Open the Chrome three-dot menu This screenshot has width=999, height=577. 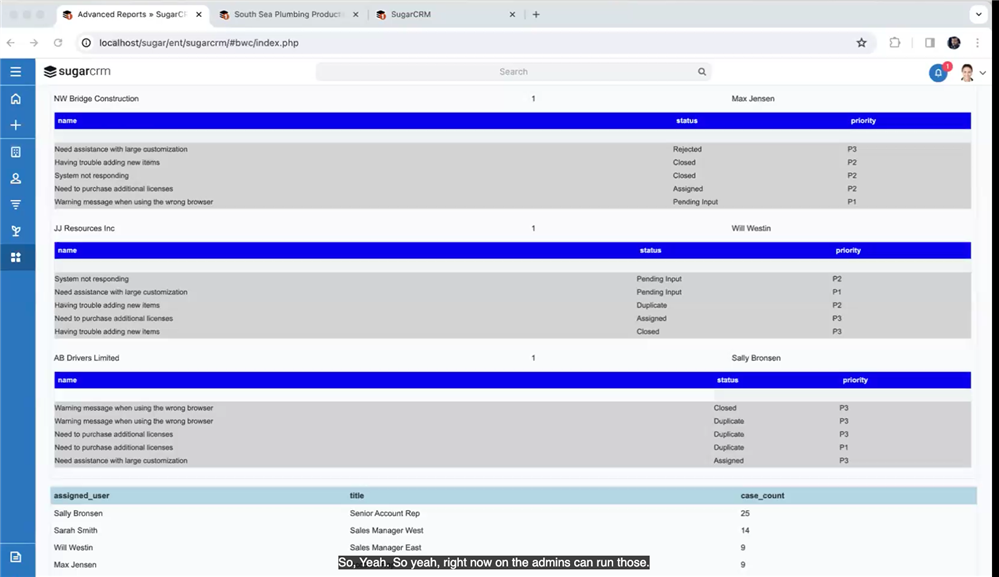977,43
